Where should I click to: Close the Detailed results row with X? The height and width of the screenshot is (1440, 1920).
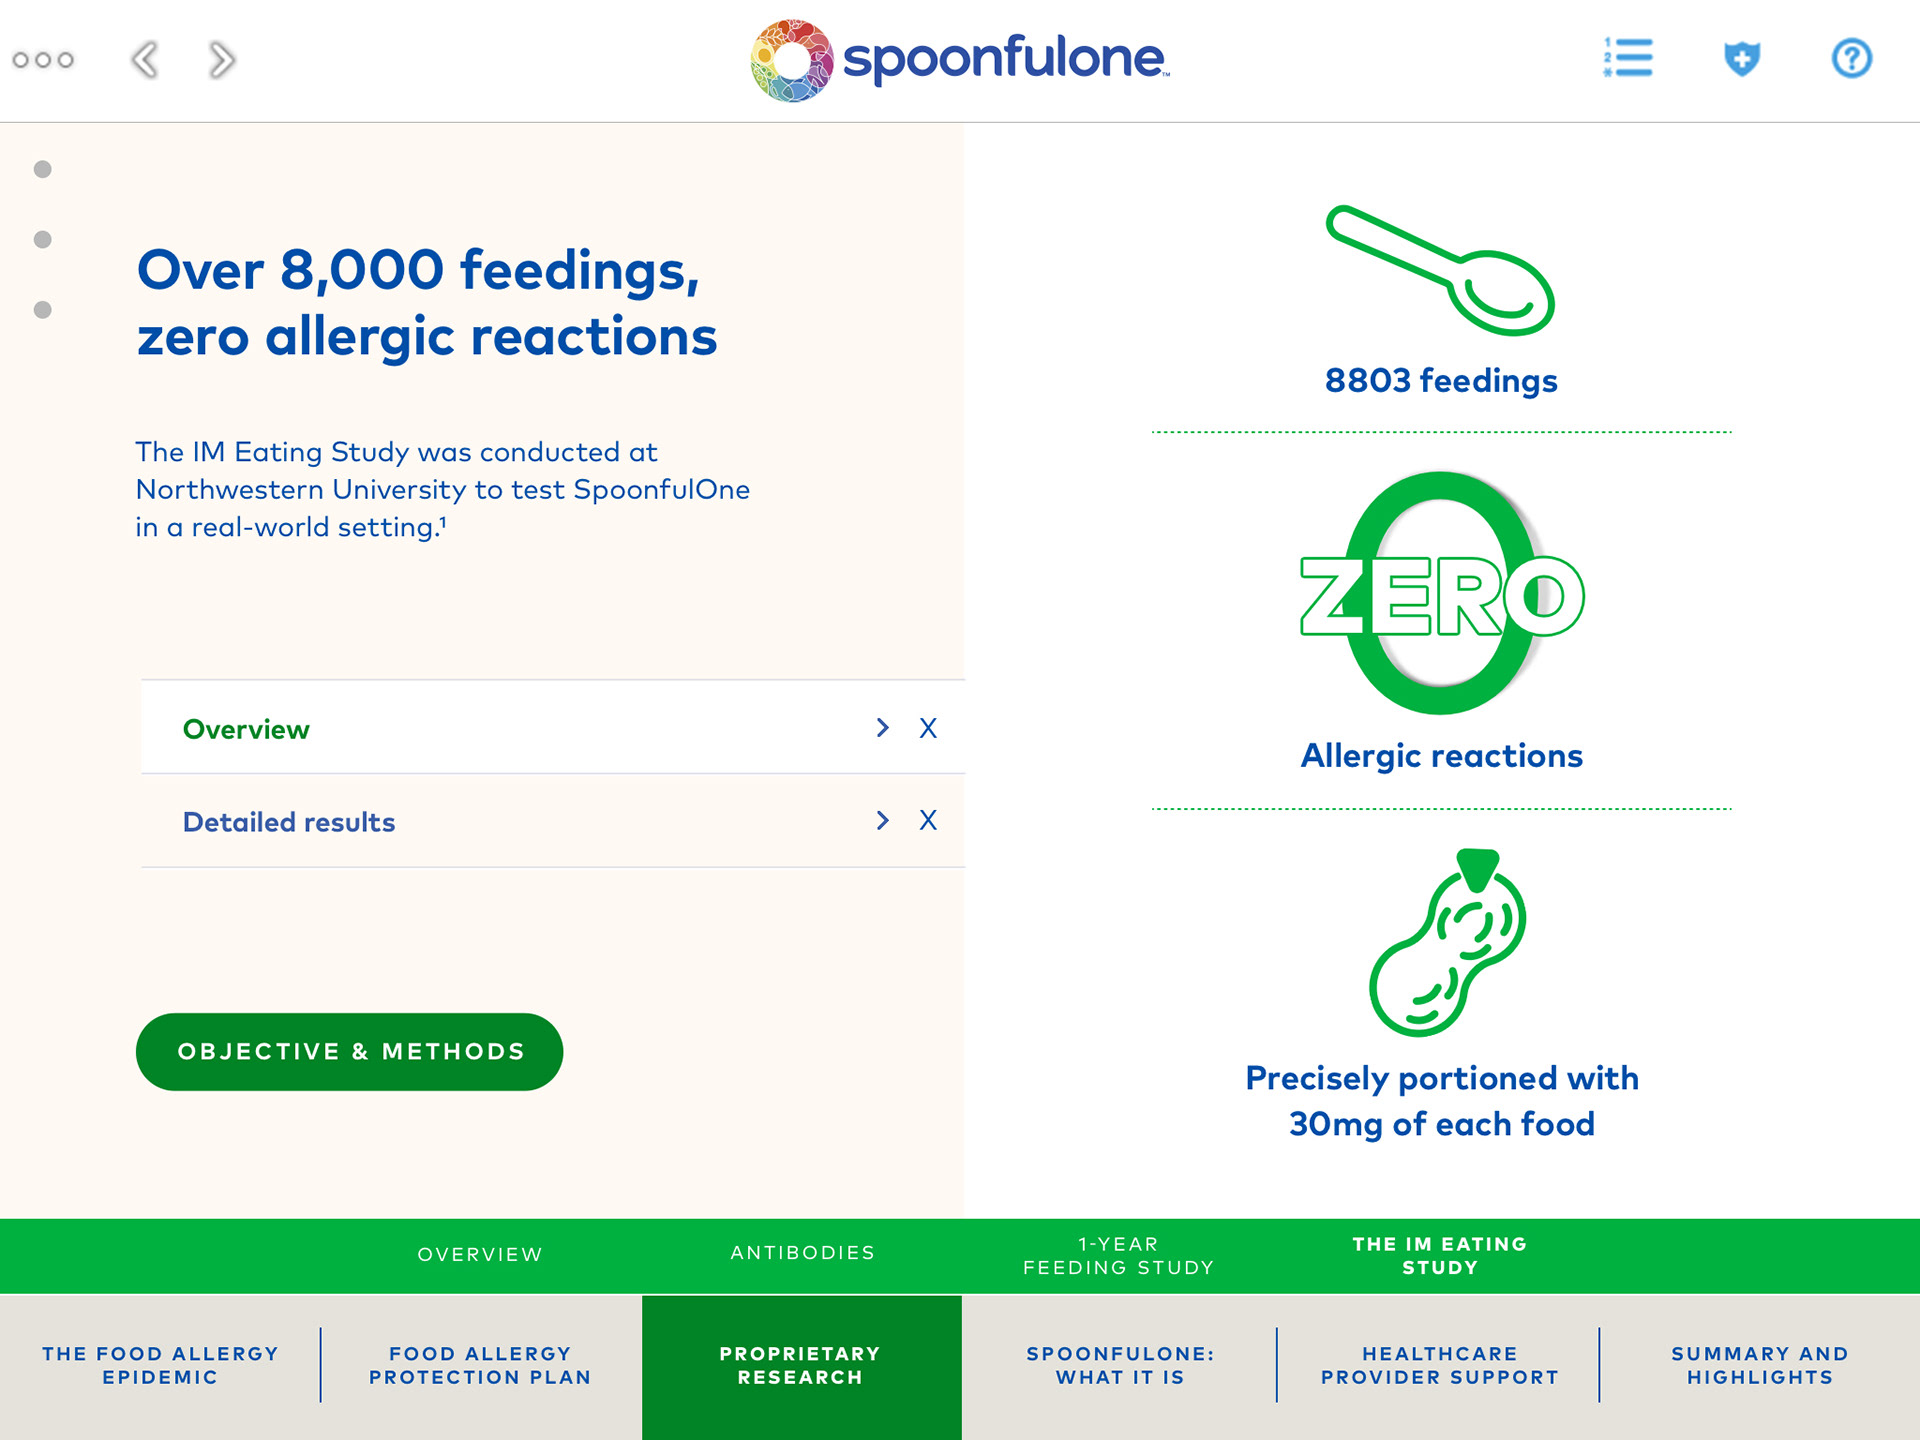click(928, 821)
